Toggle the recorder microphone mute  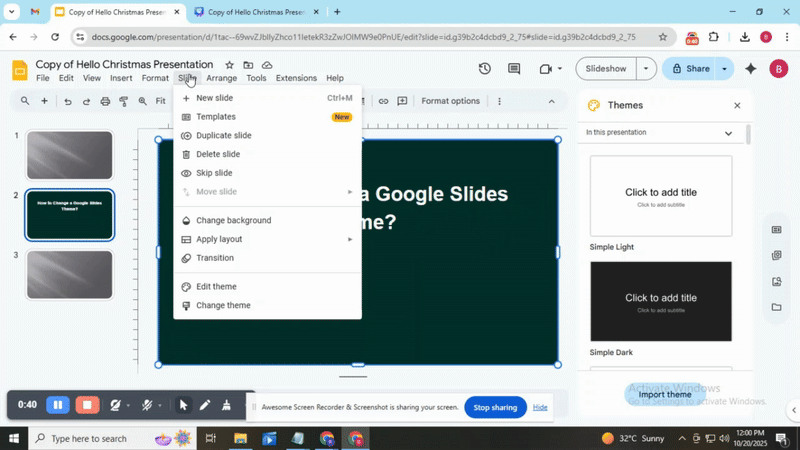click(146, 405)
